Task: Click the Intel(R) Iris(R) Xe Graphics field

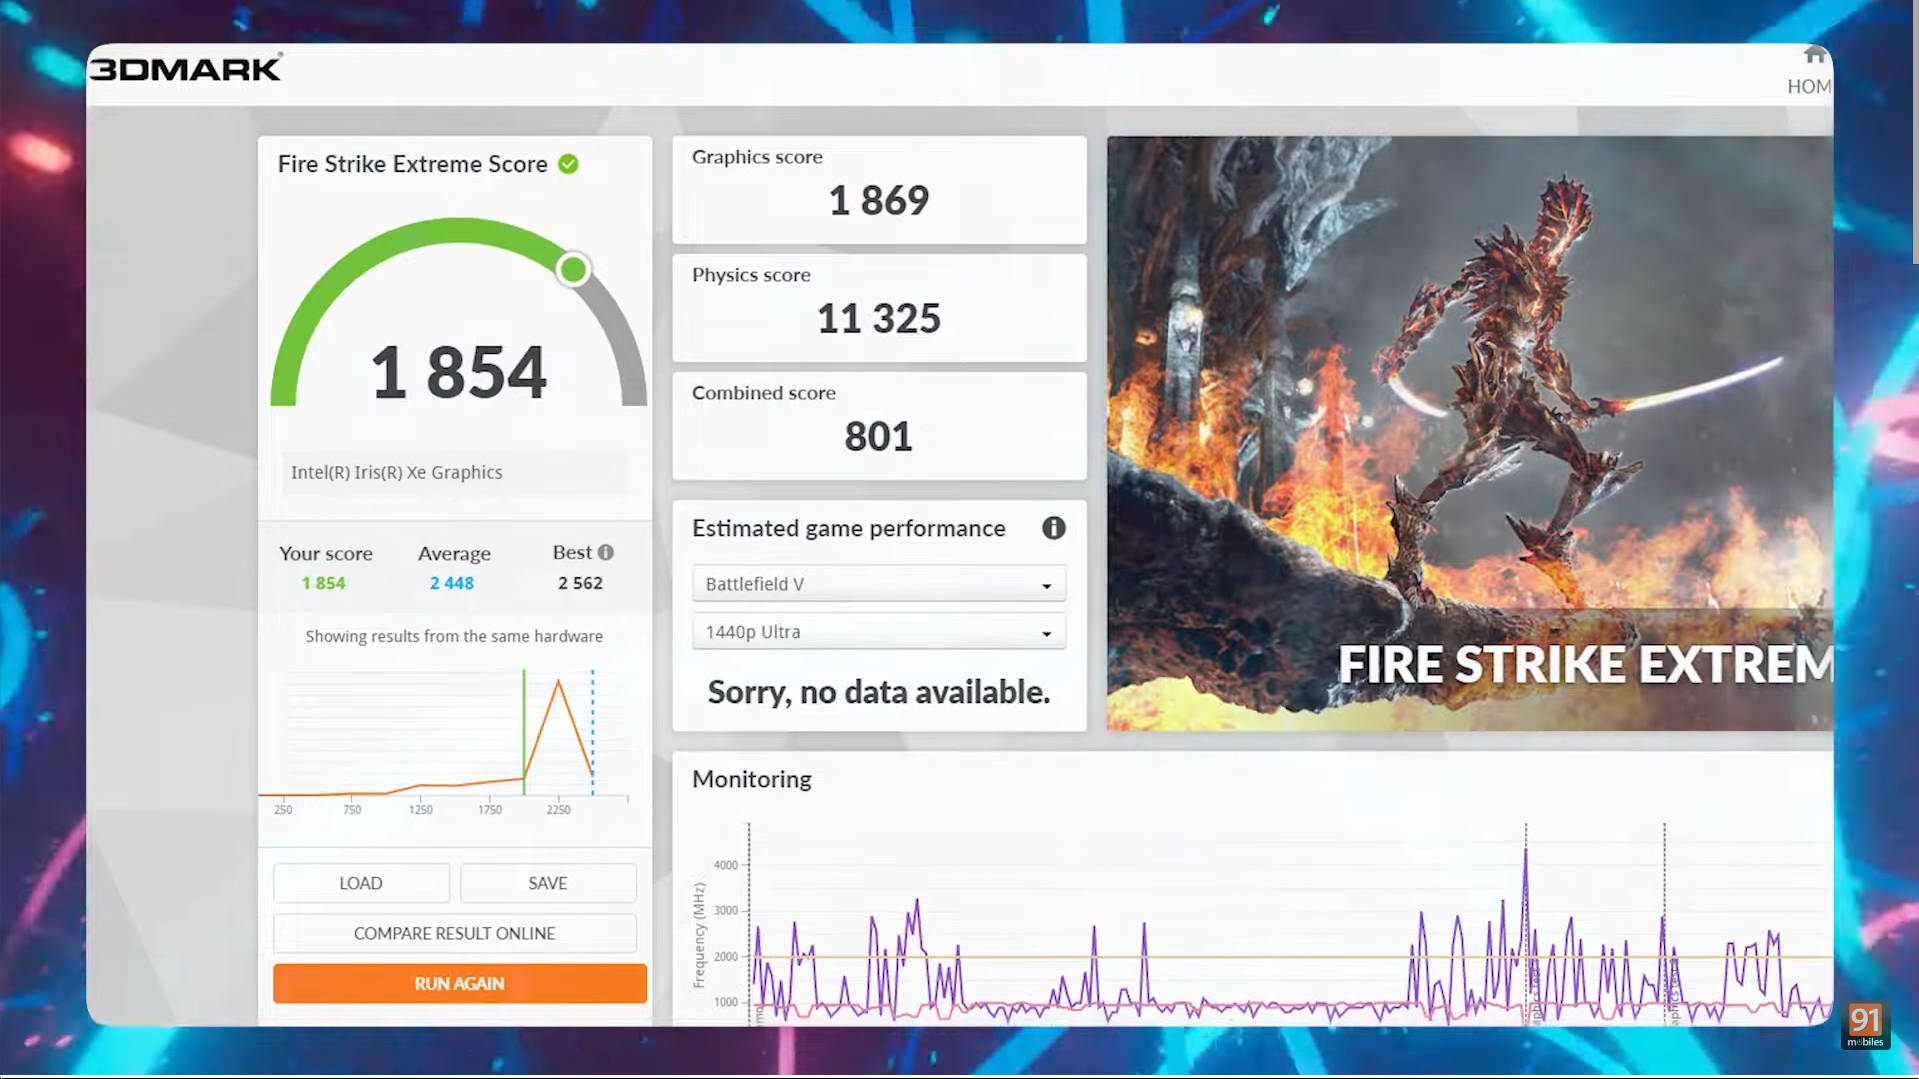Action: coord(455,472)
